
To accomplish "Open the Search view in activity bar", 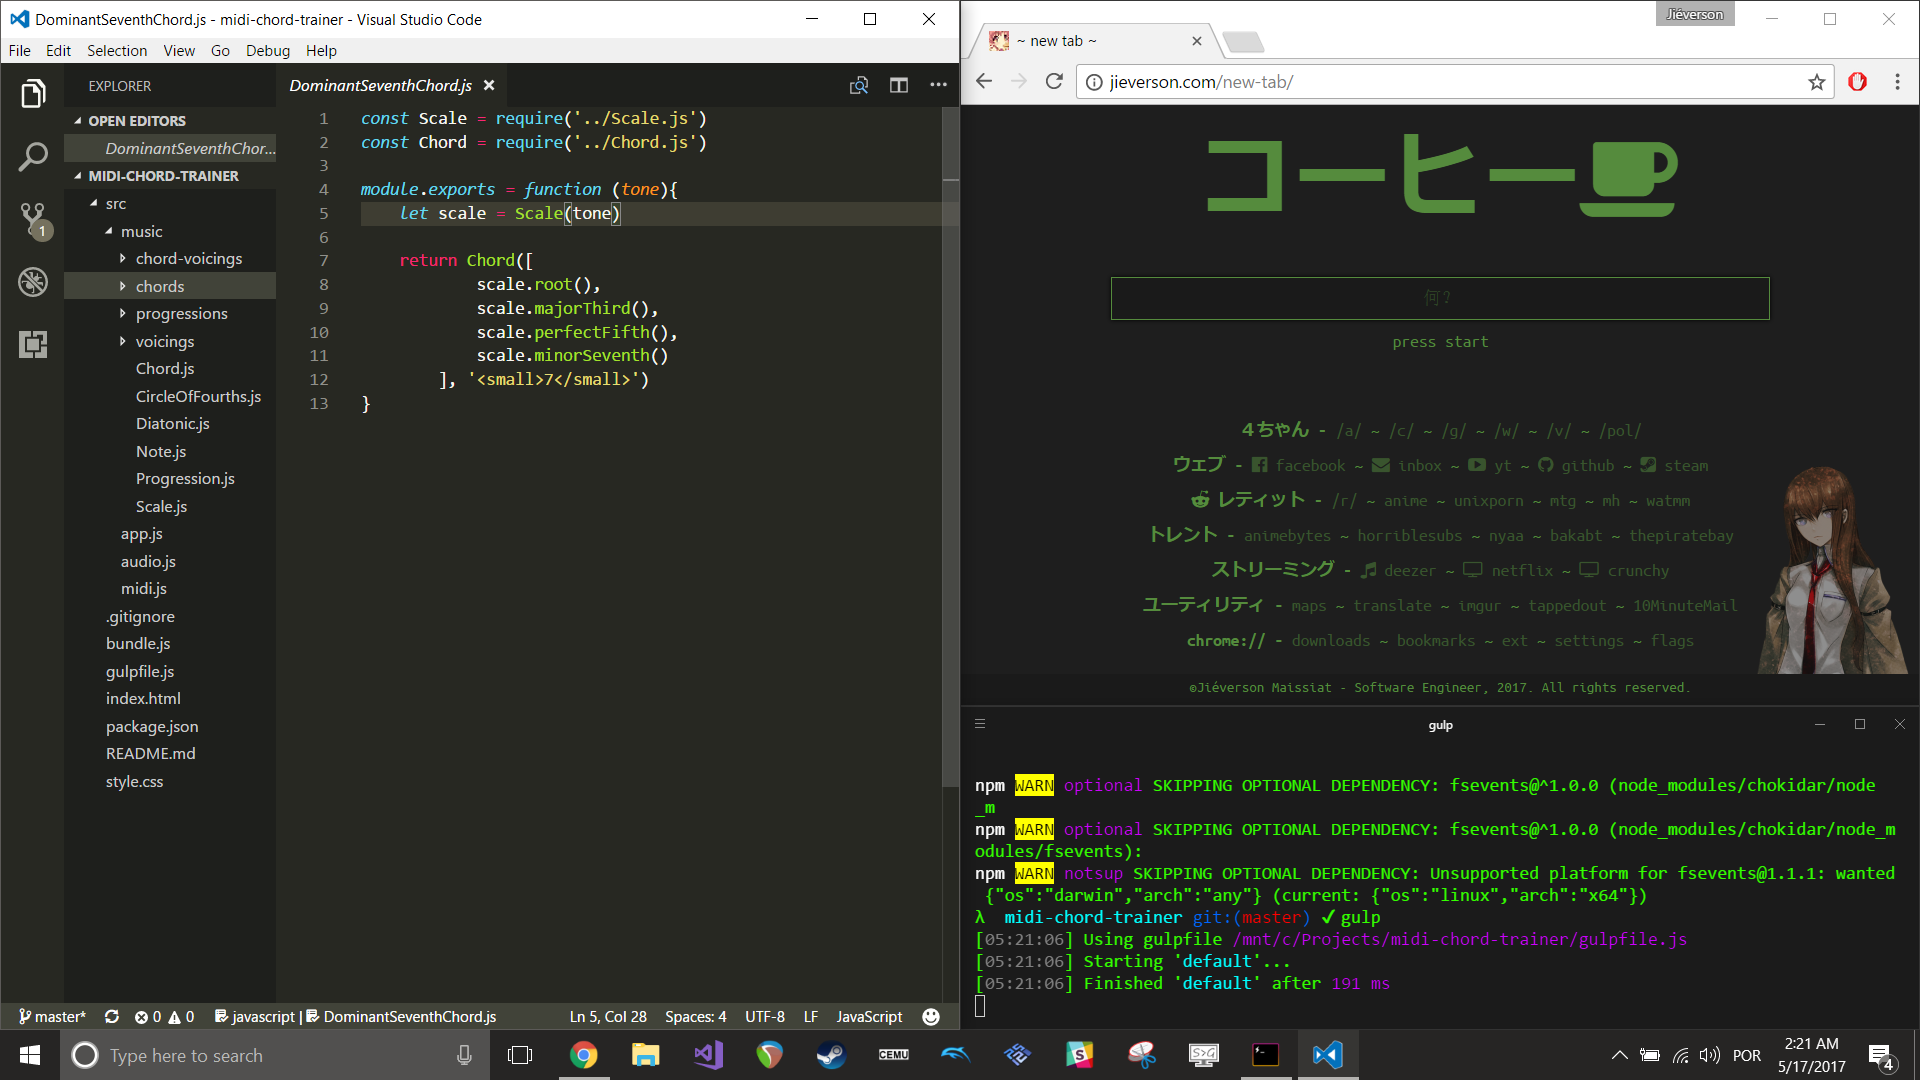I will (33, 157).
